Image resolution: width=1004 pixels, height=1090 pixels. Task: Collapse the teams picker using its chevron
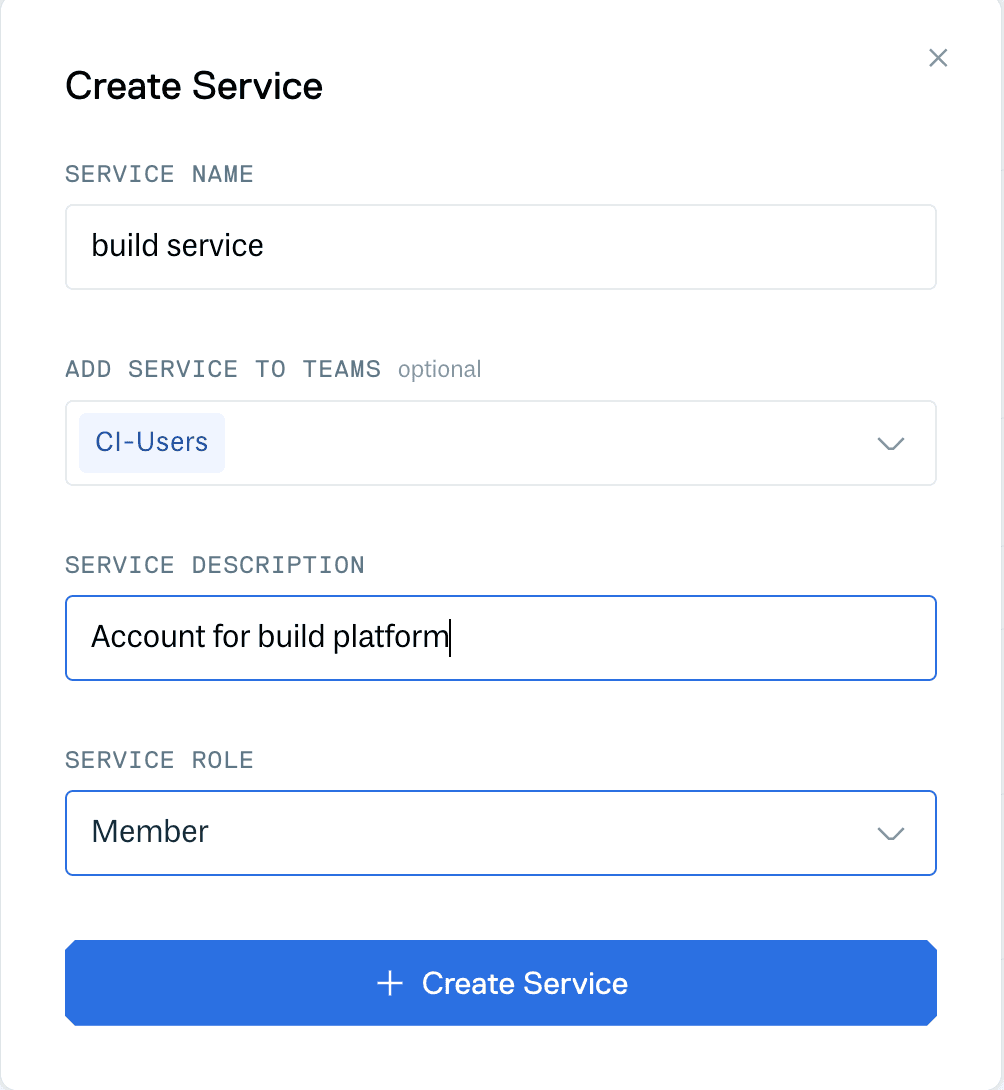(x=889, y=443)
